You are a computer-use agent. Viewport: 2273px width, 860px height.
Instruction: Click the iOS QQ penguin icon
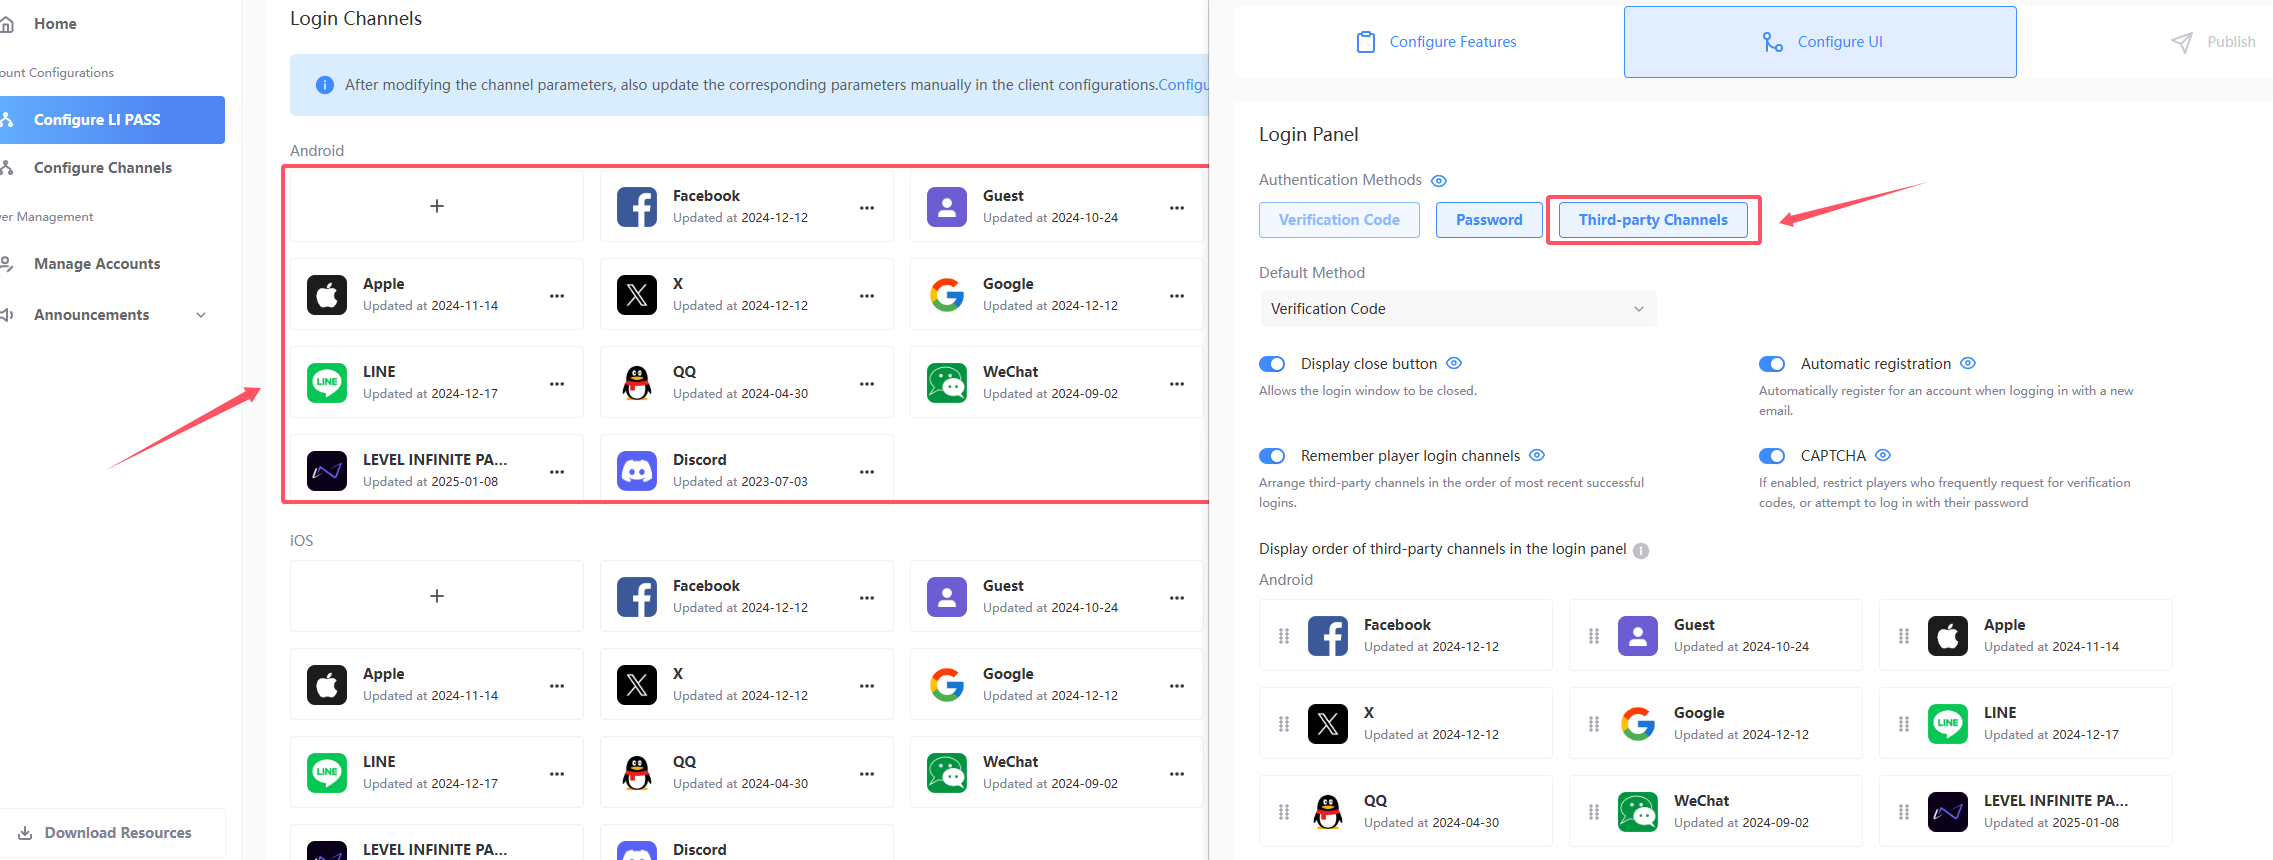(x=636, y=773)
